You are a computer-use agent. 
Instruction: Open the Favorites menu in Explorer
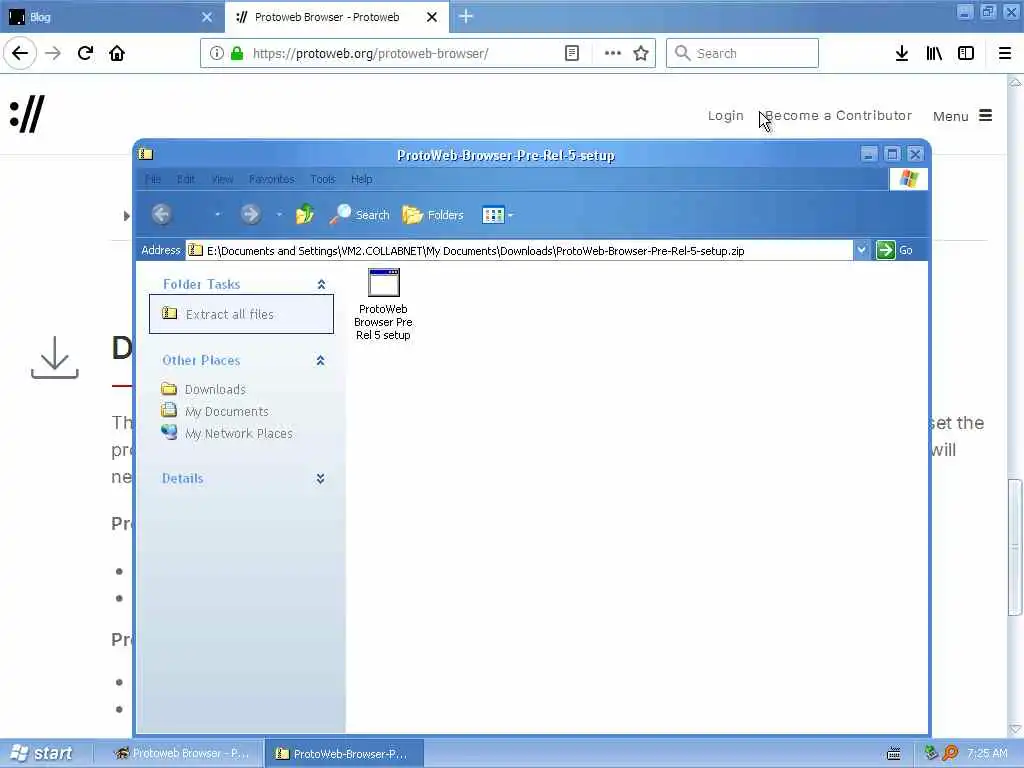pos(272,179)
